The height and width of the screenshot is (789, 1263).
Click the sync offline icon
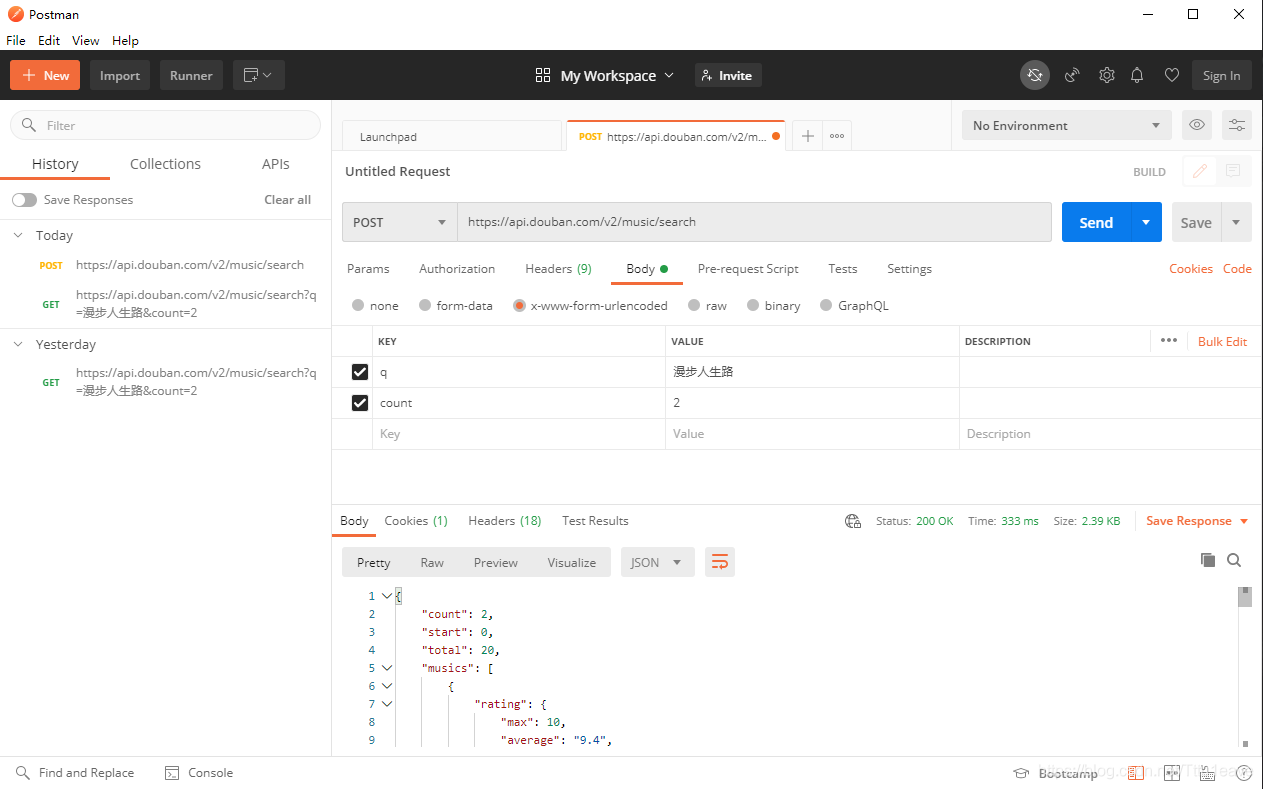point(1035,75)
